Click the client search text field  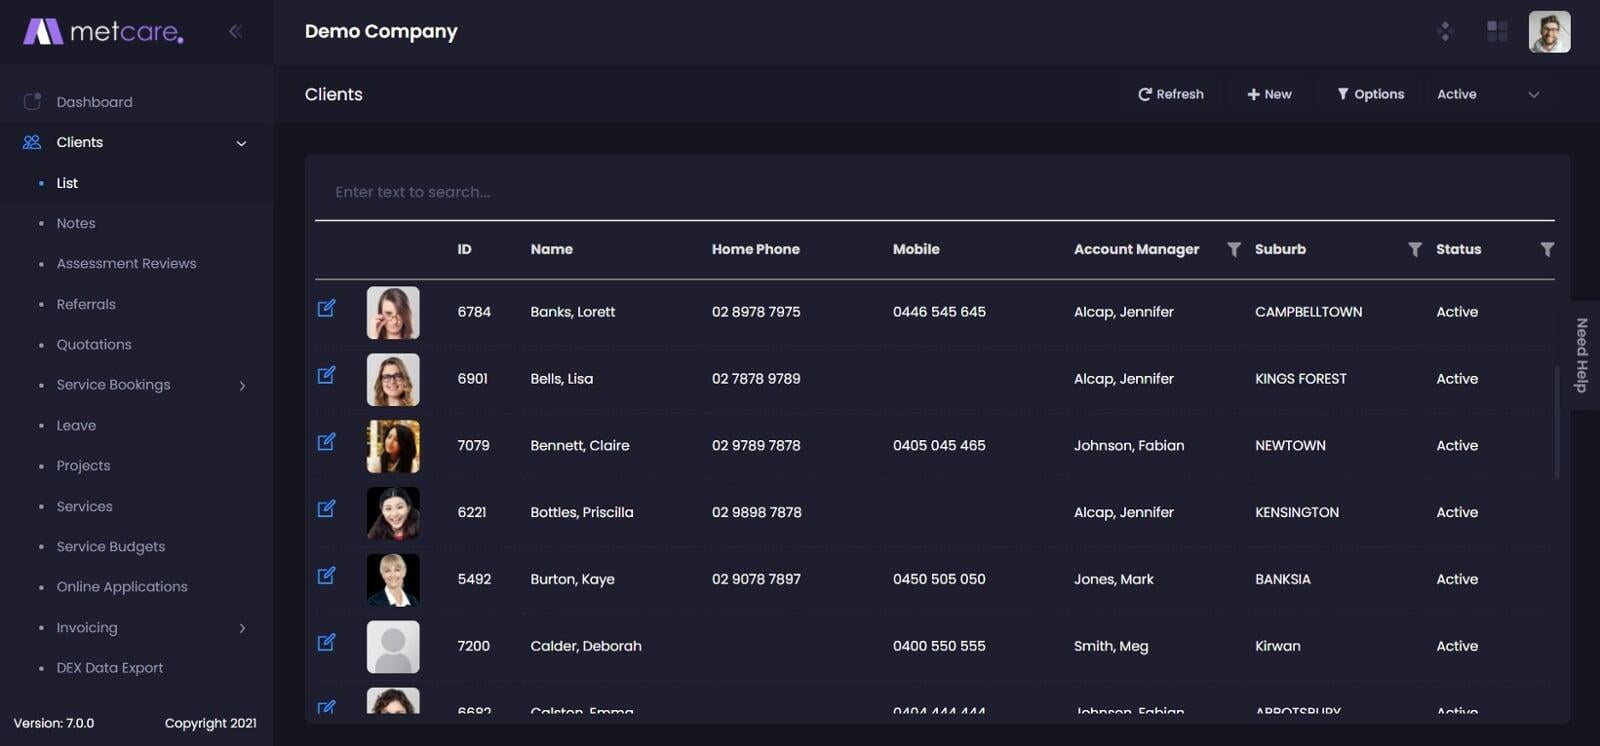tap(934, 192)
